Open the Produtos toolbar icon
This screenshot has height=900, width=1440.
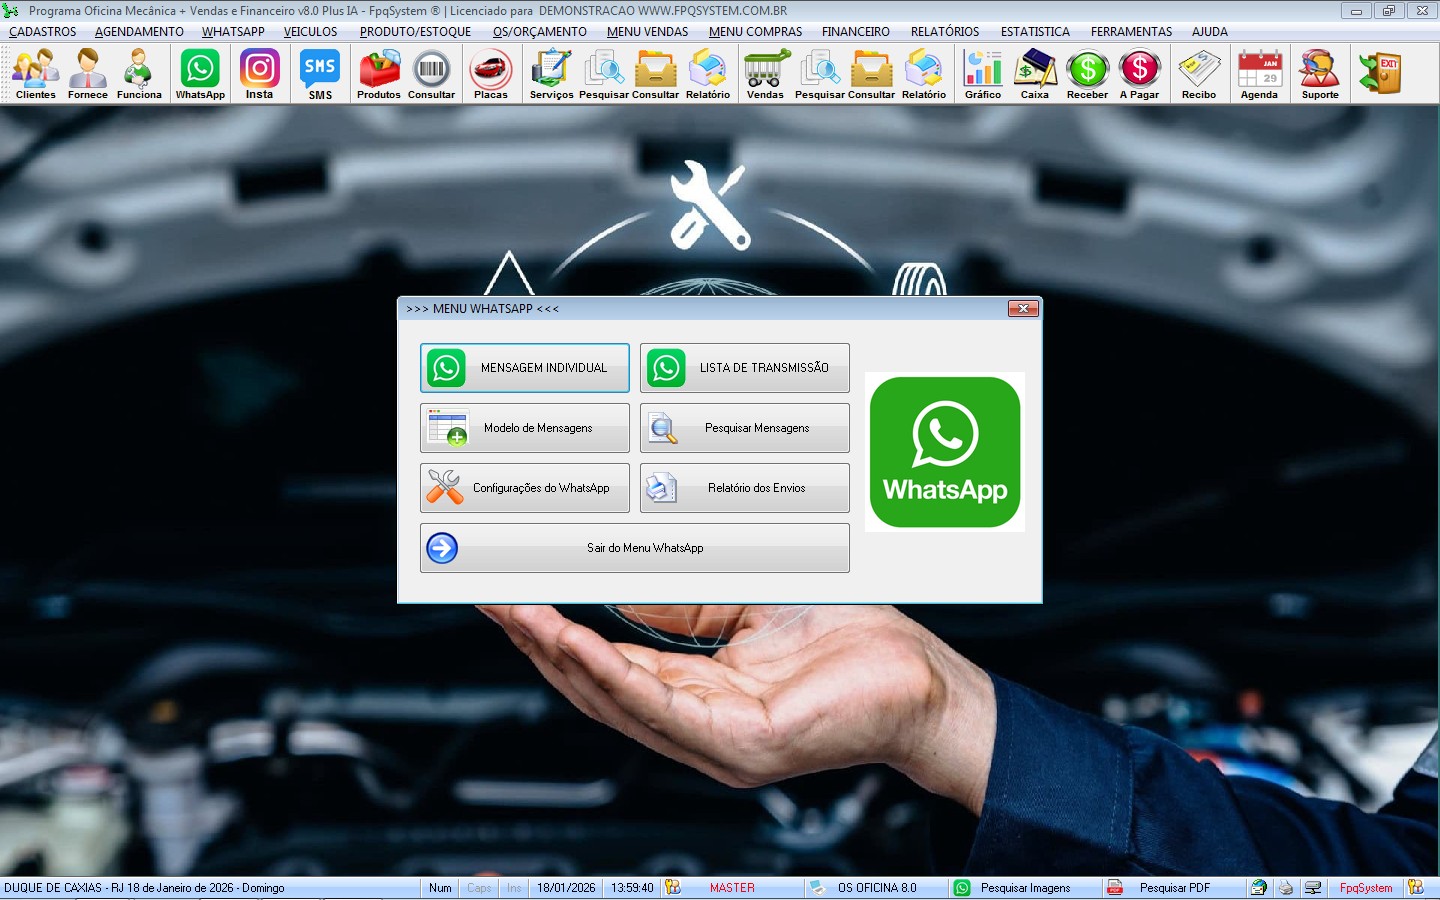click(x=379, y=75)
